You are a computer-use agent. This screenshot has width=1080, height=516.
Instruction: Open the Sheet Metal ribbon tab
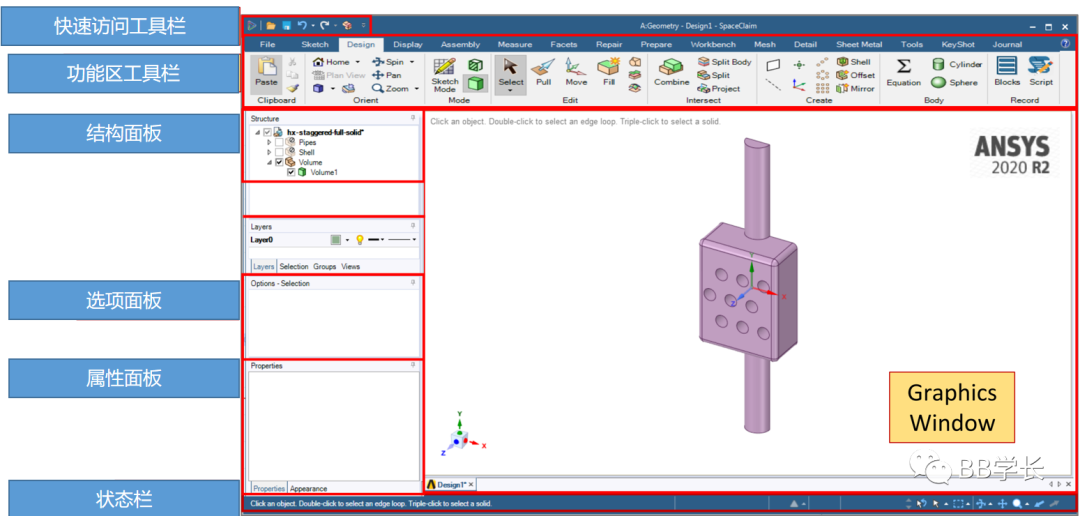[x=859, y=44]
